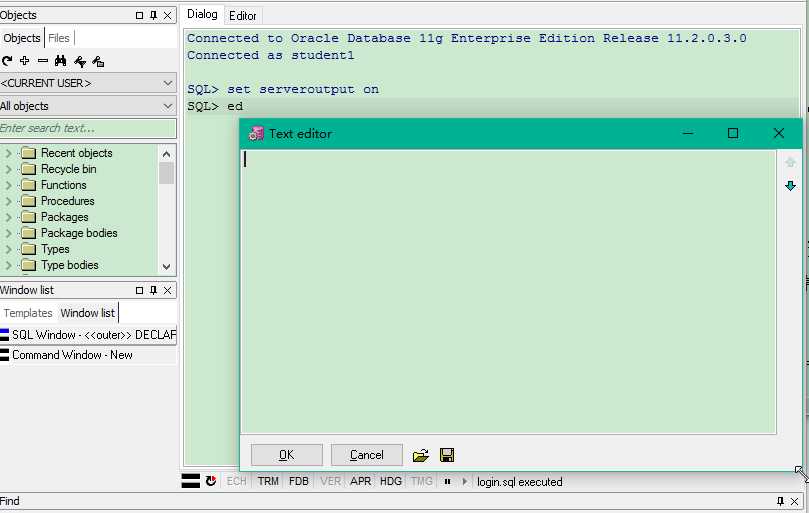Save file icon in Text editor
Image resolution: width=809 pixels, height=513 pixels.
(447, 455)
